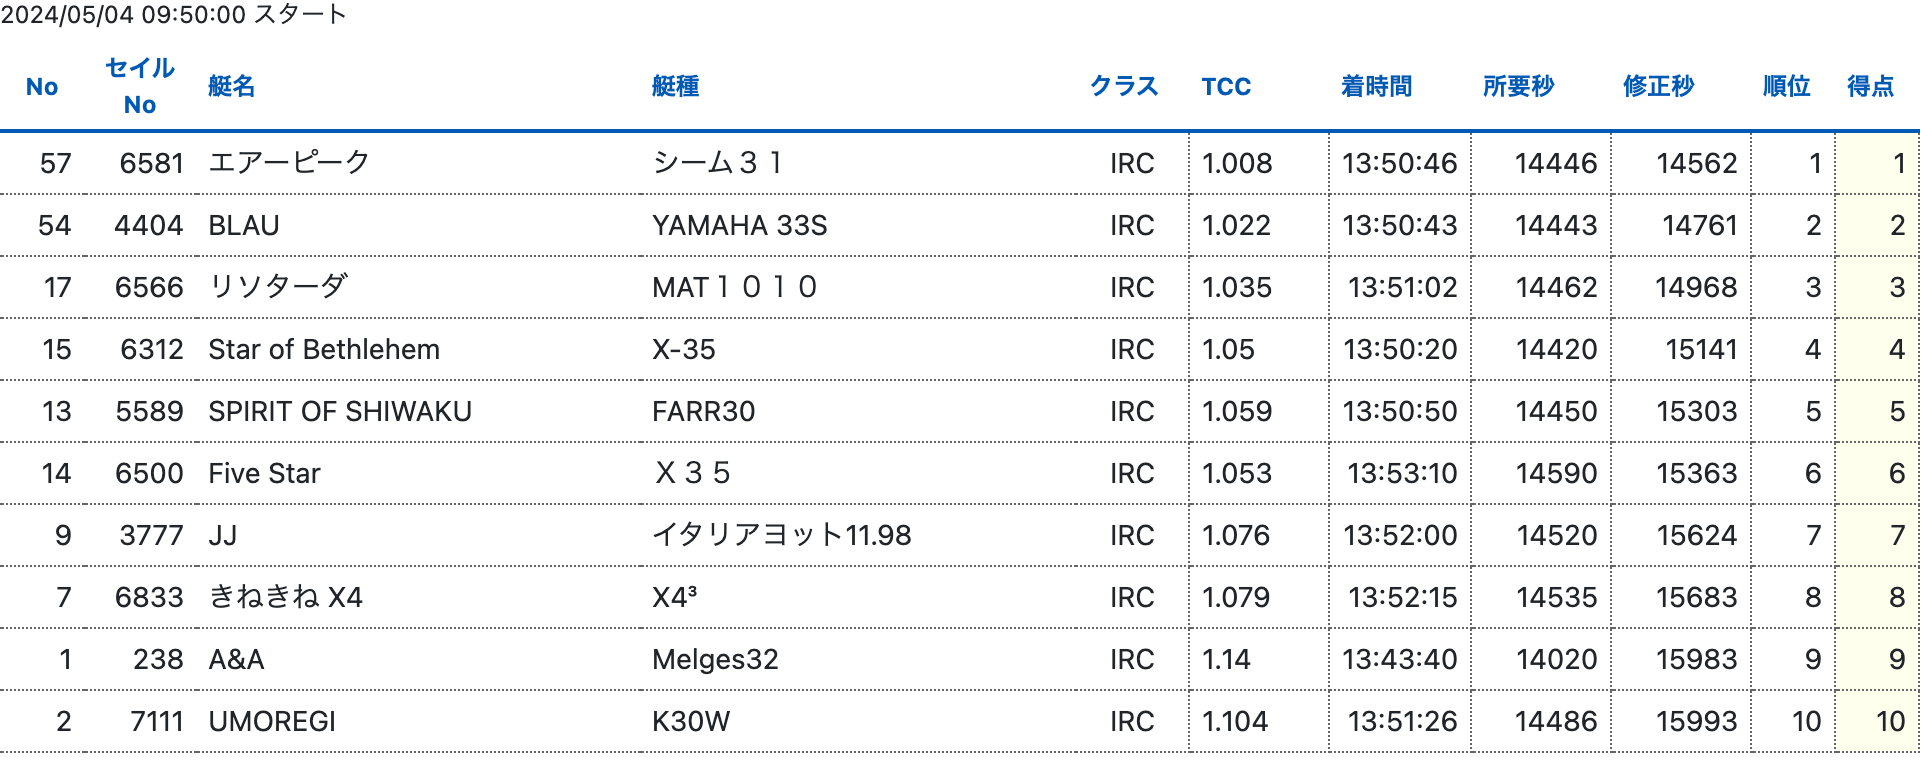Click the finish time 13:43:40
1921x764 pixels.
tap(1399, 660)
